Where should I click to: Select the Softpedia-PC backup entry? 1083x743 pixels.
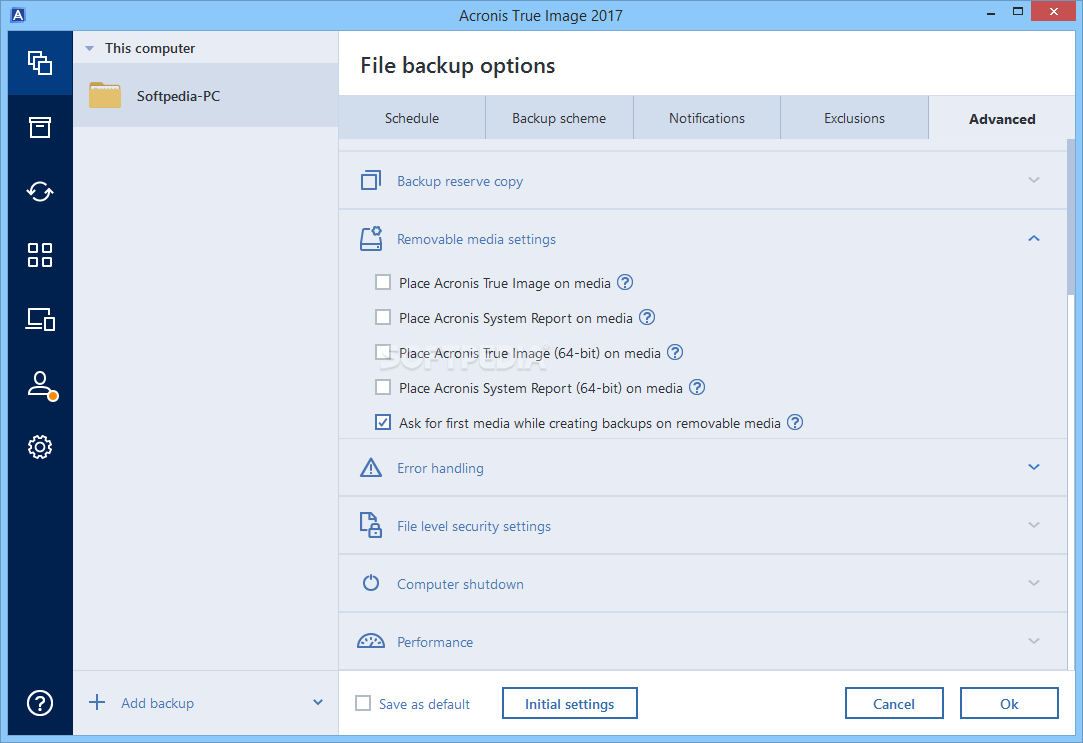point(205,95)
